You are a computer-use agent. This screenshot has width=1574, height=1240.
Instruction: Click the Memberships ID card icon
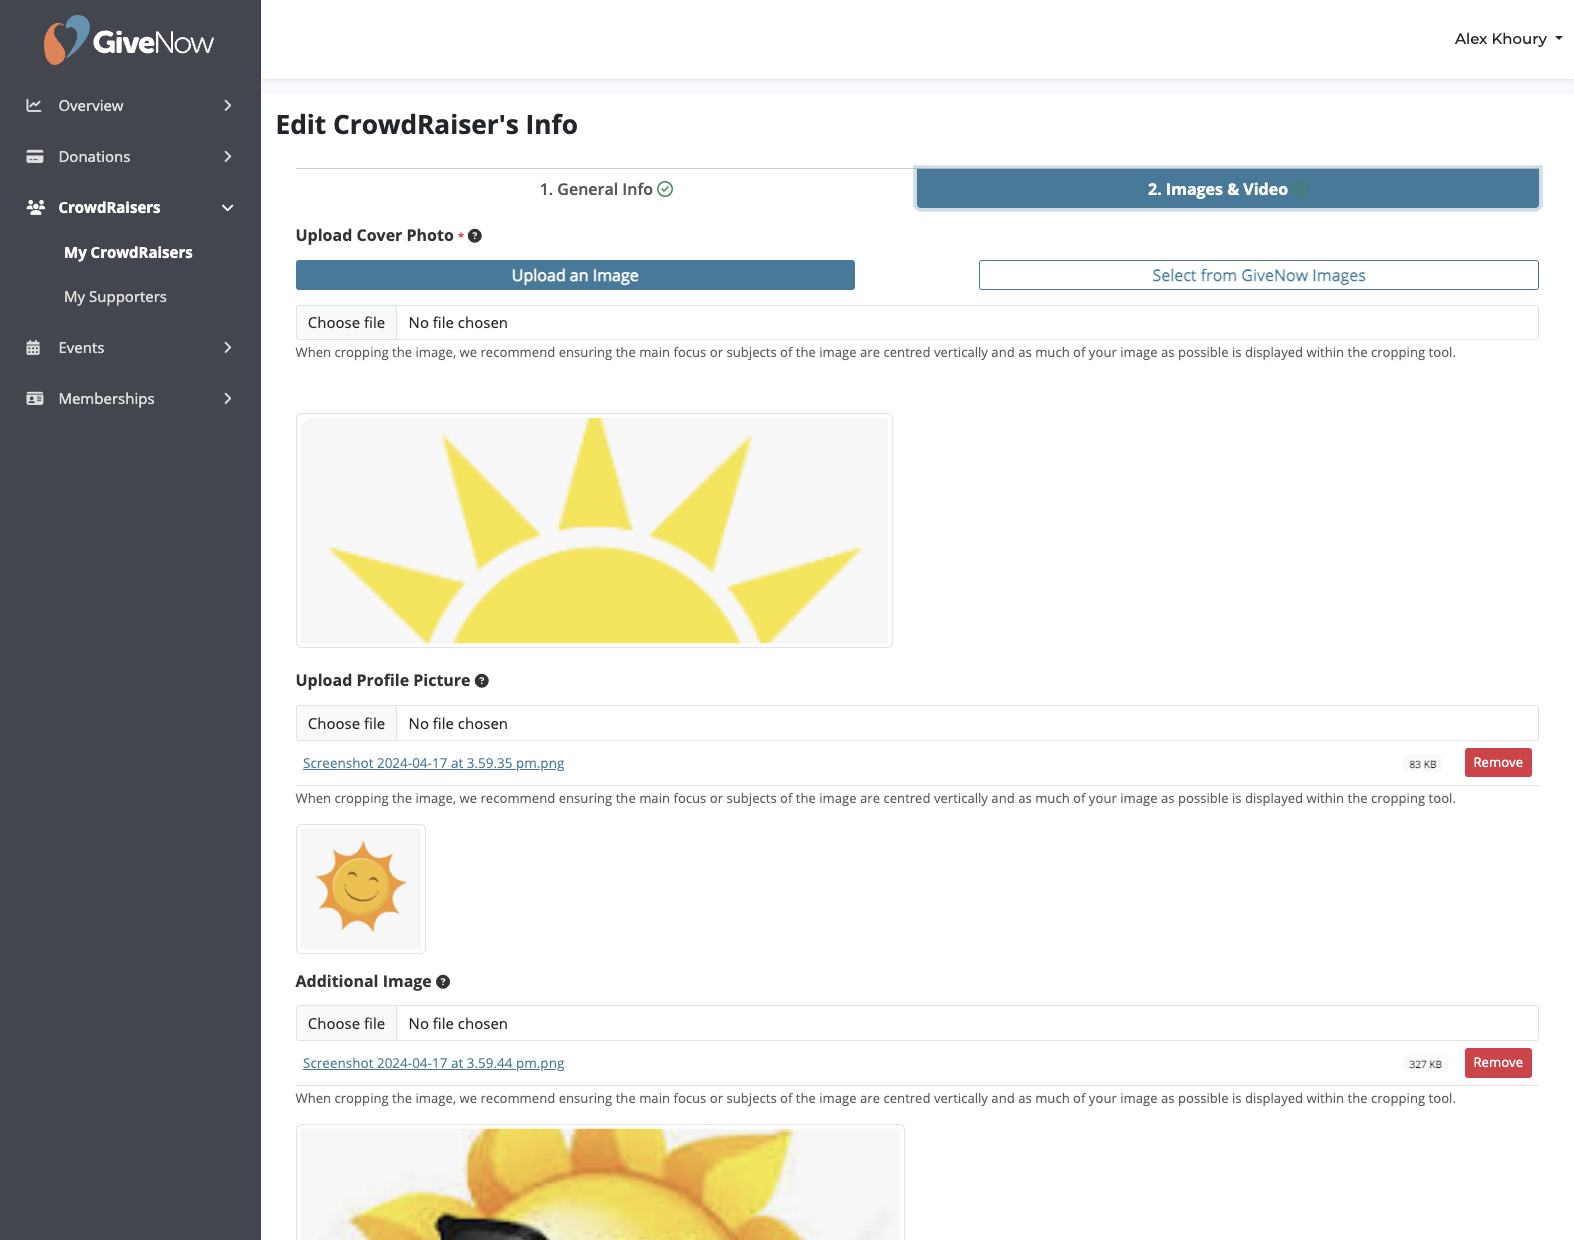point(35,398)
